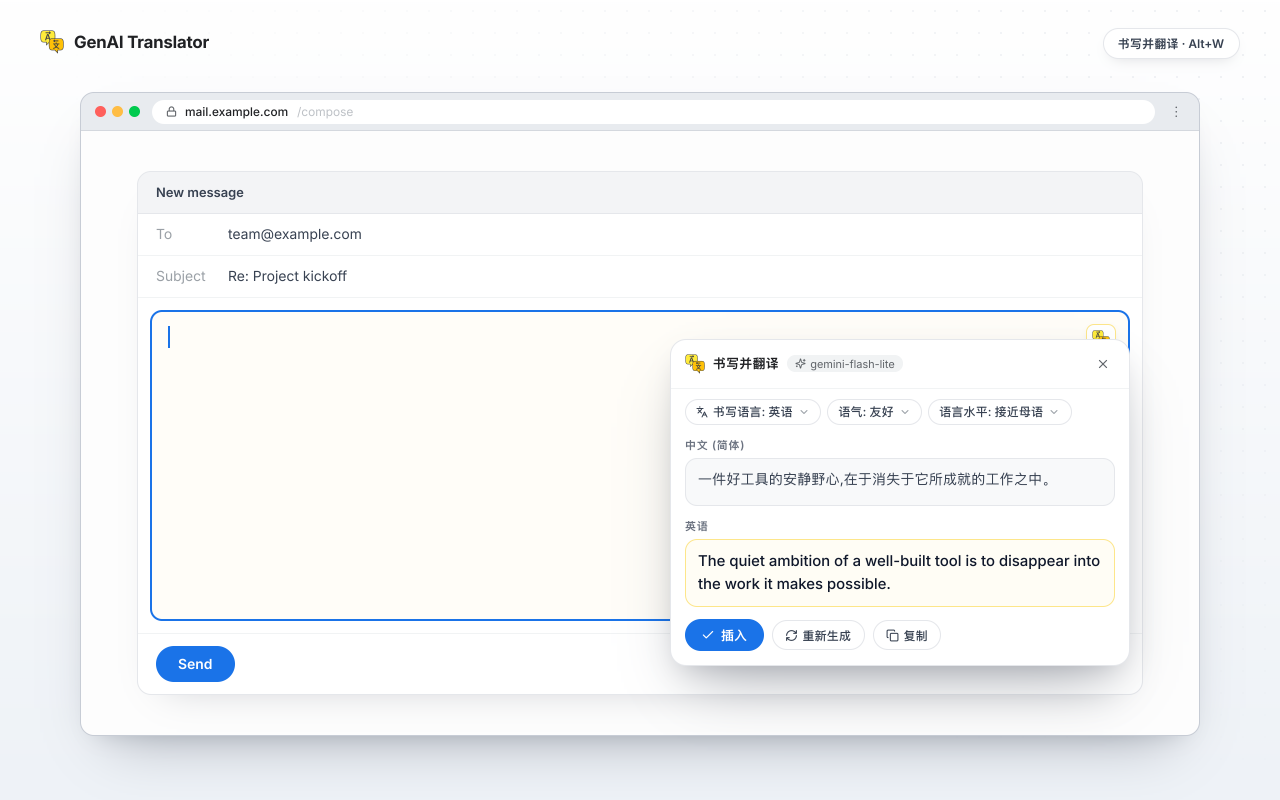Click the translator icon in message body corner
The height and width of the screenshot is (800, 1280).
tap(1100, 333)
